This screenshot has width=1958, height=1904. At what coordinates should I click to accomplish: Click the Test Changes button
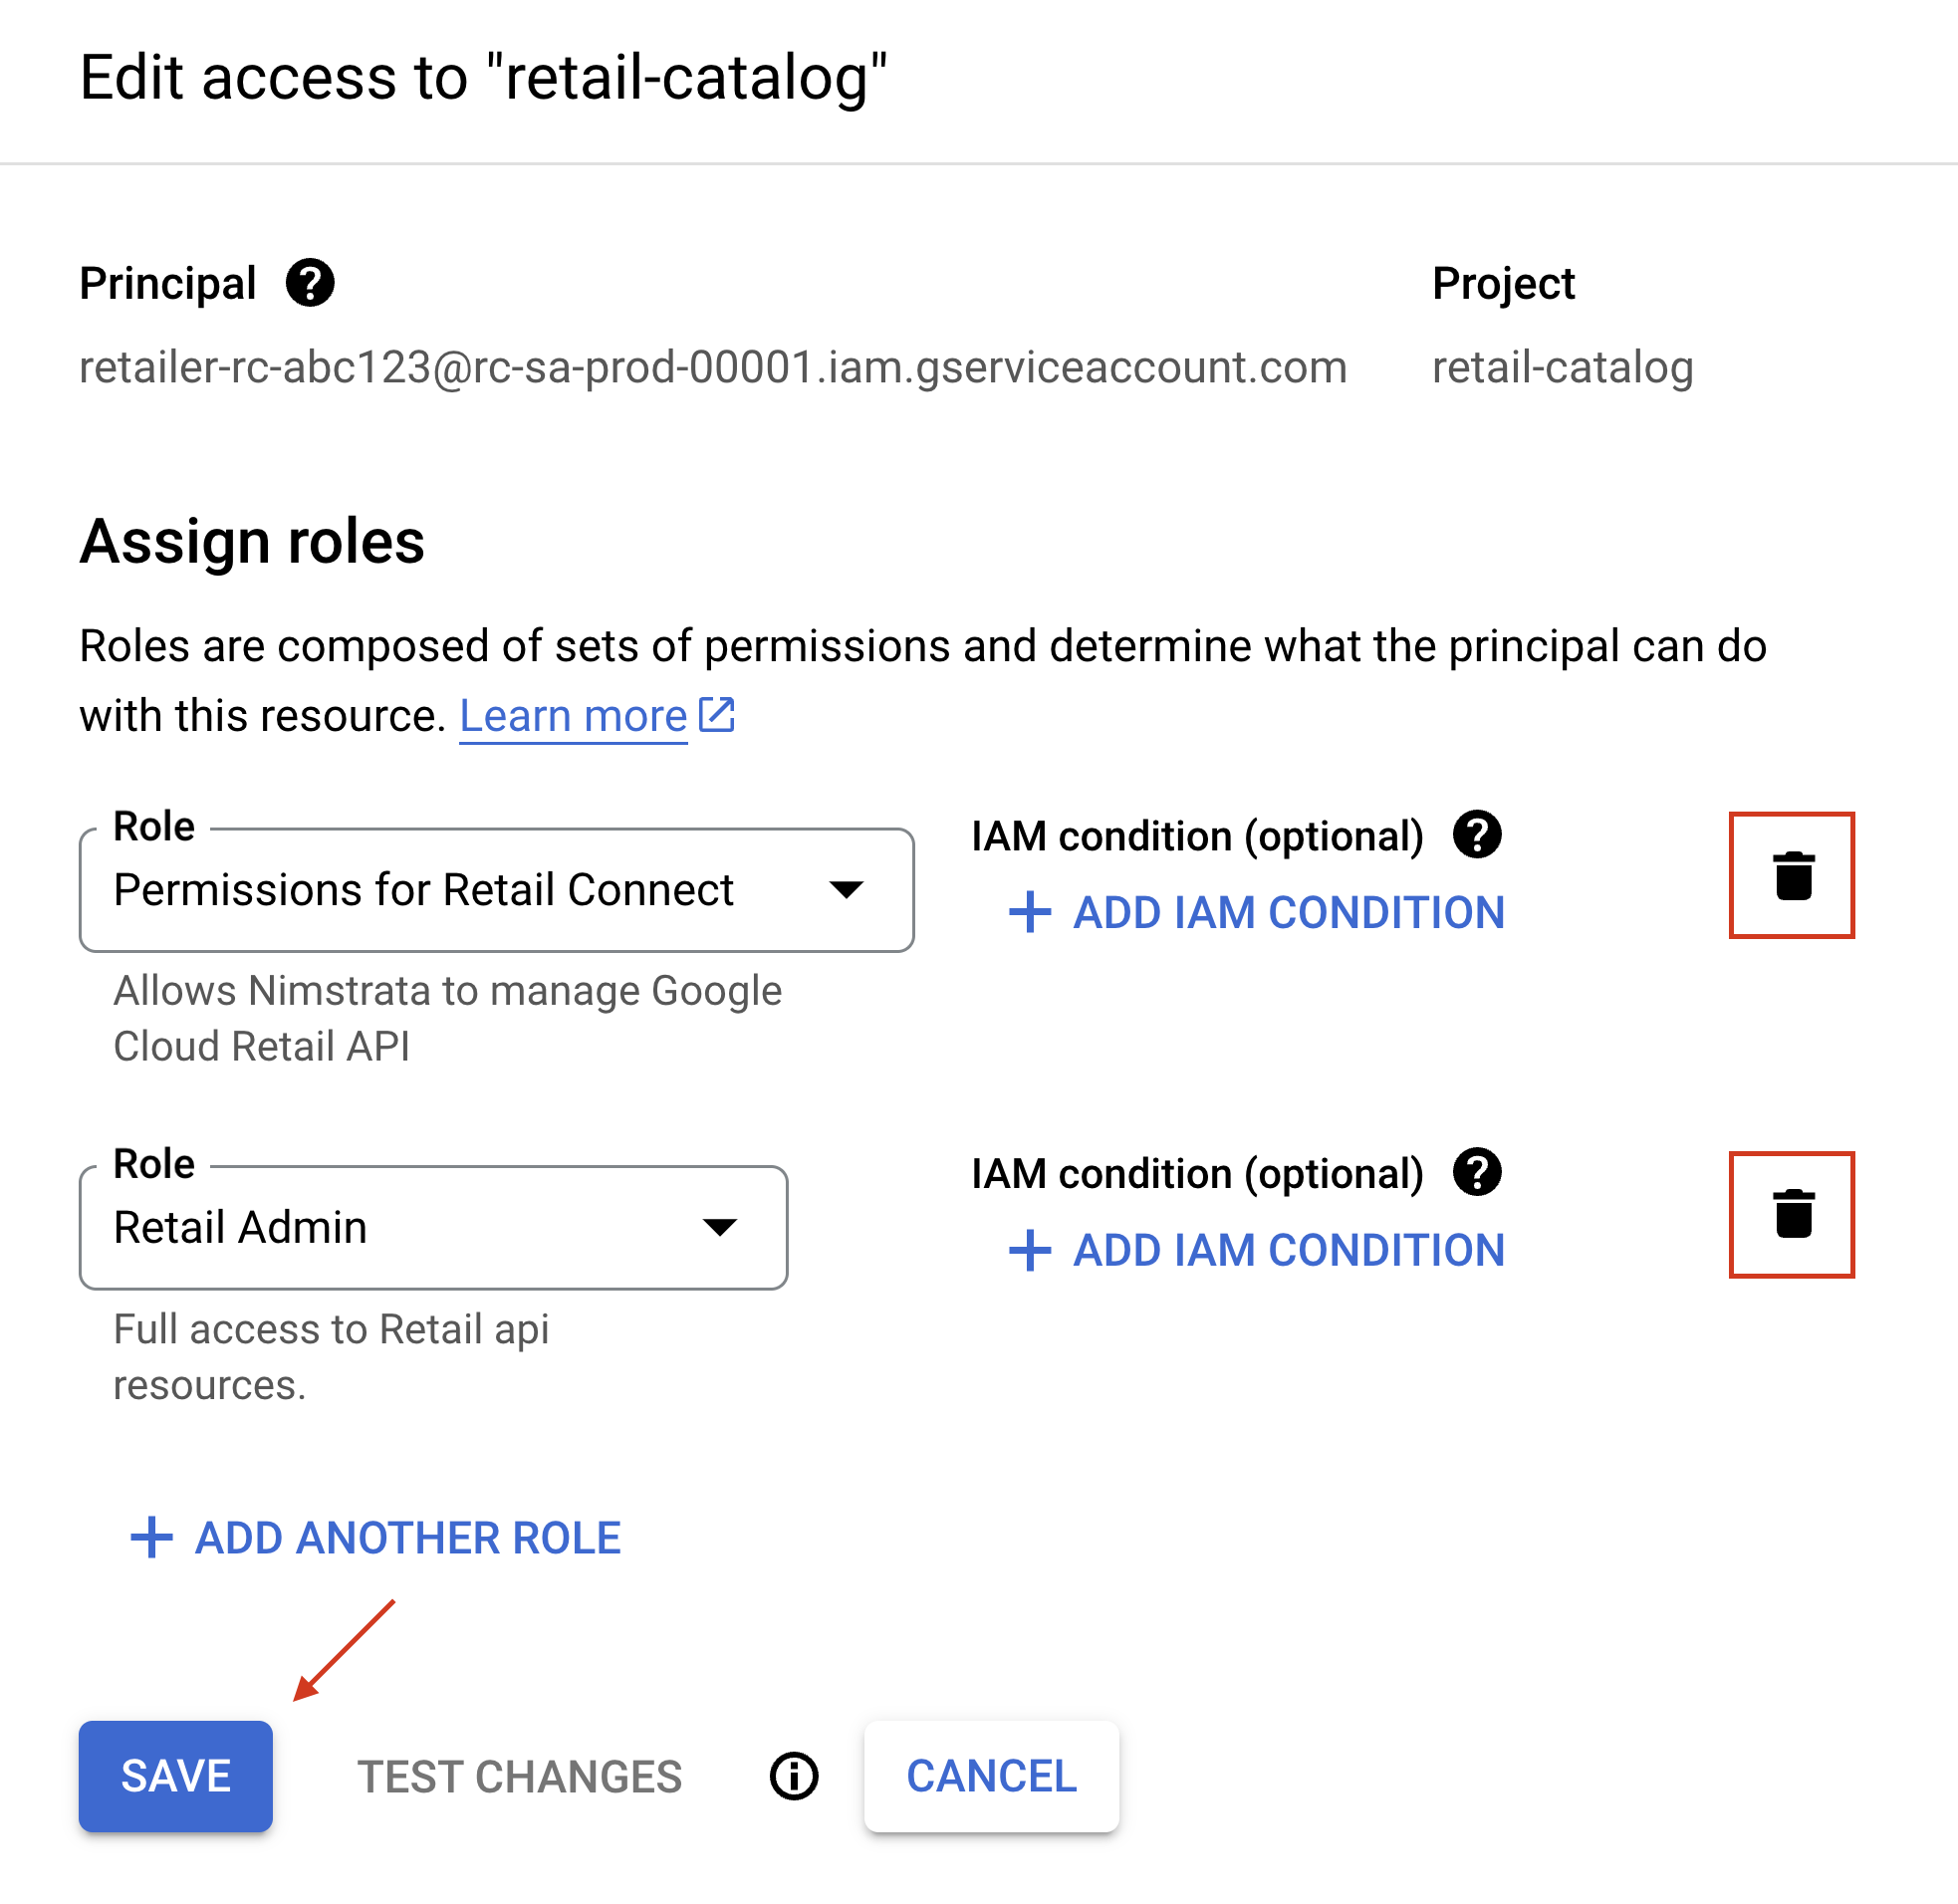click(519, 1776)
